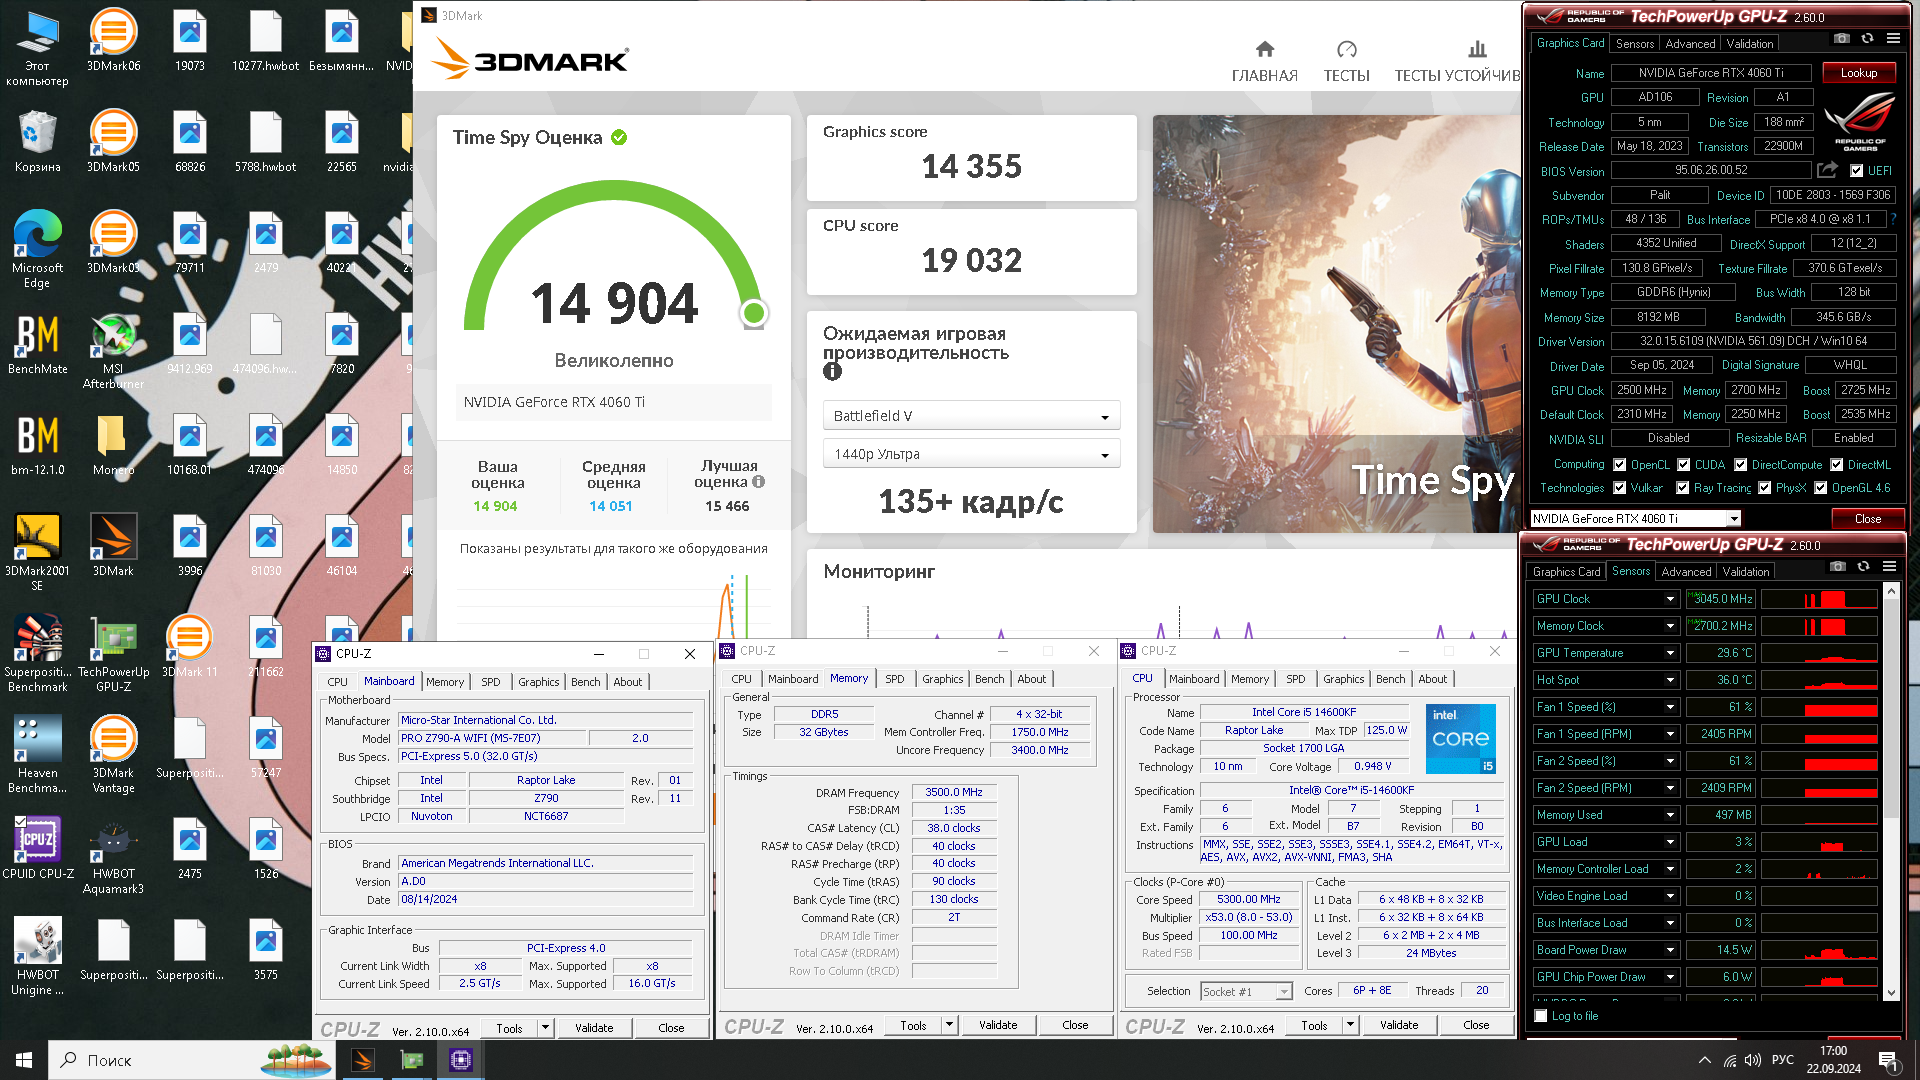The height and width of the screenshot is (1080, 1920).
Task: Open GPU selection dropdown NVIDIA GeForce RTX 4060 Ti
Action: [1636, 518]
